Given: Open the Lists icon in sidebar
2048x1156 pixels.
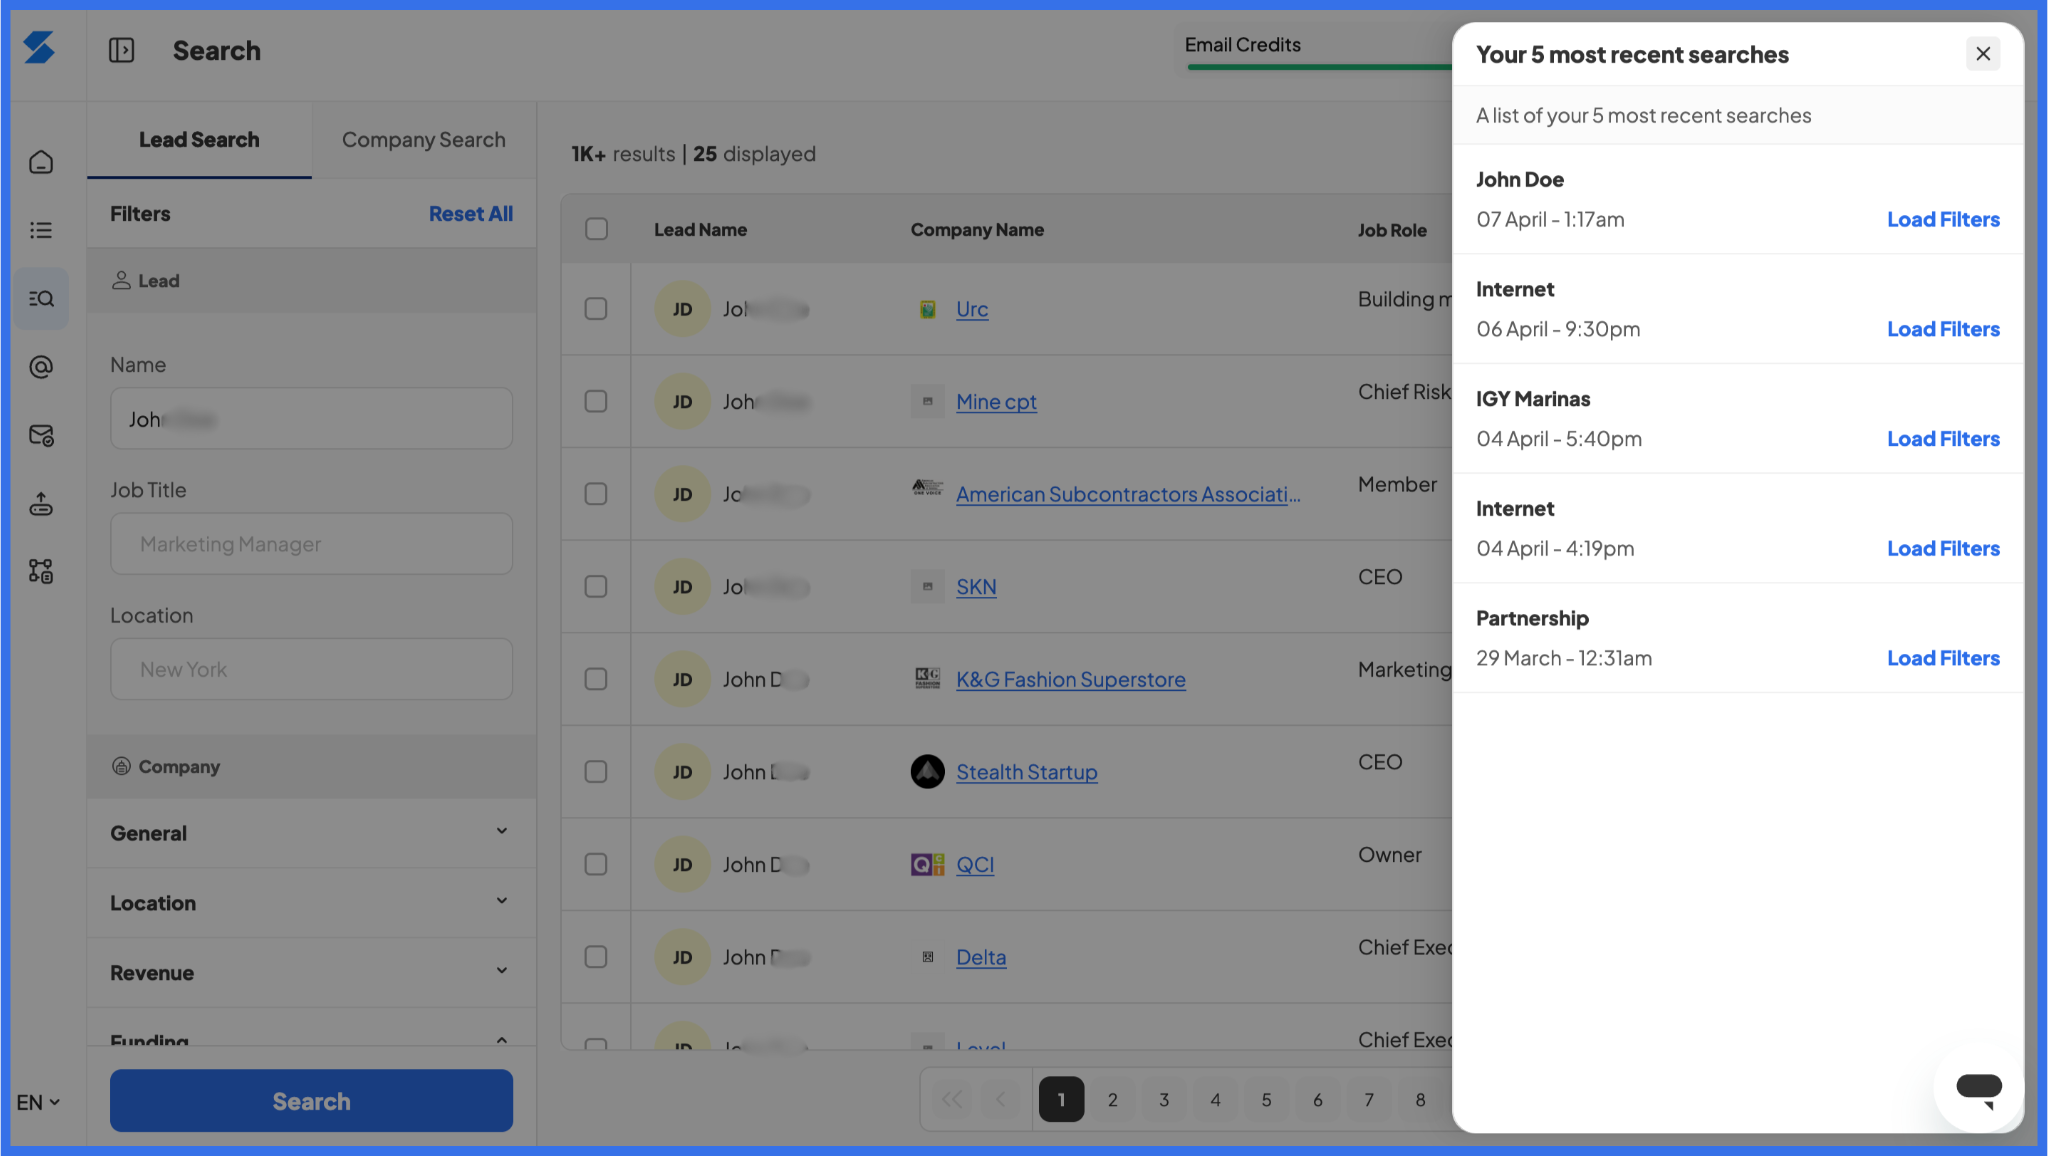Looking at the screenshot, I should [41, 230].
